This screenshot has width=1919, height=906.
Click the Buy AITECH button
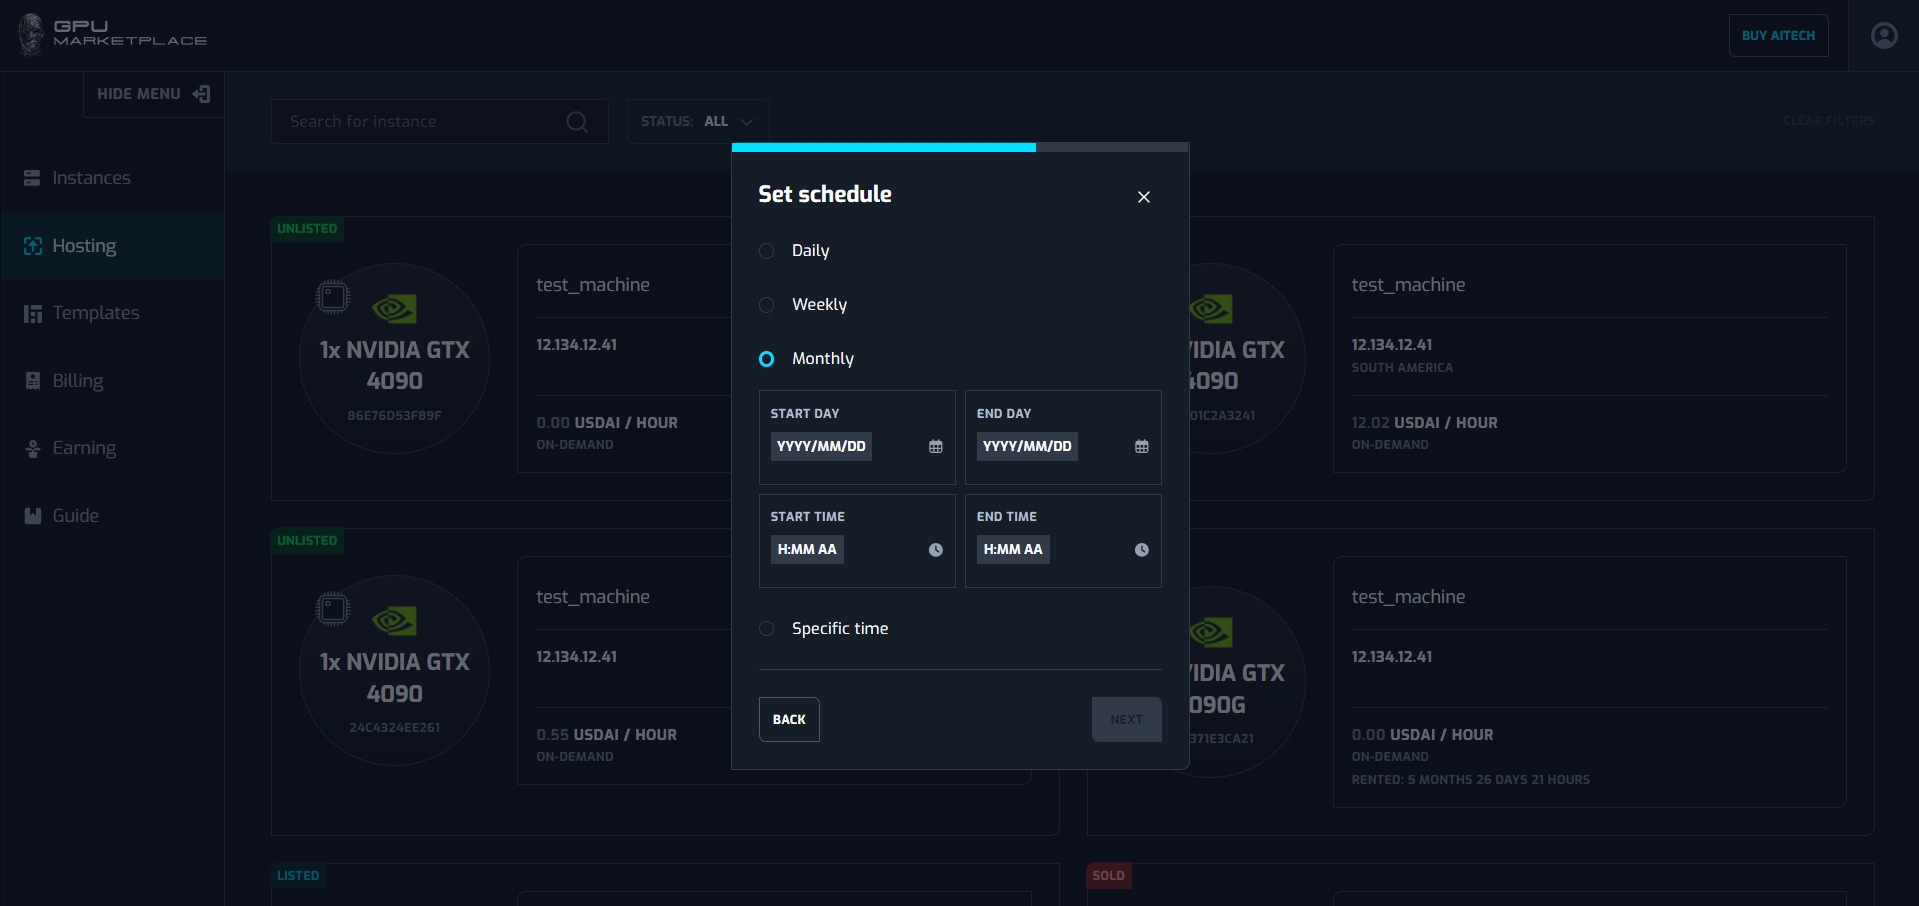coord(1777,36)
